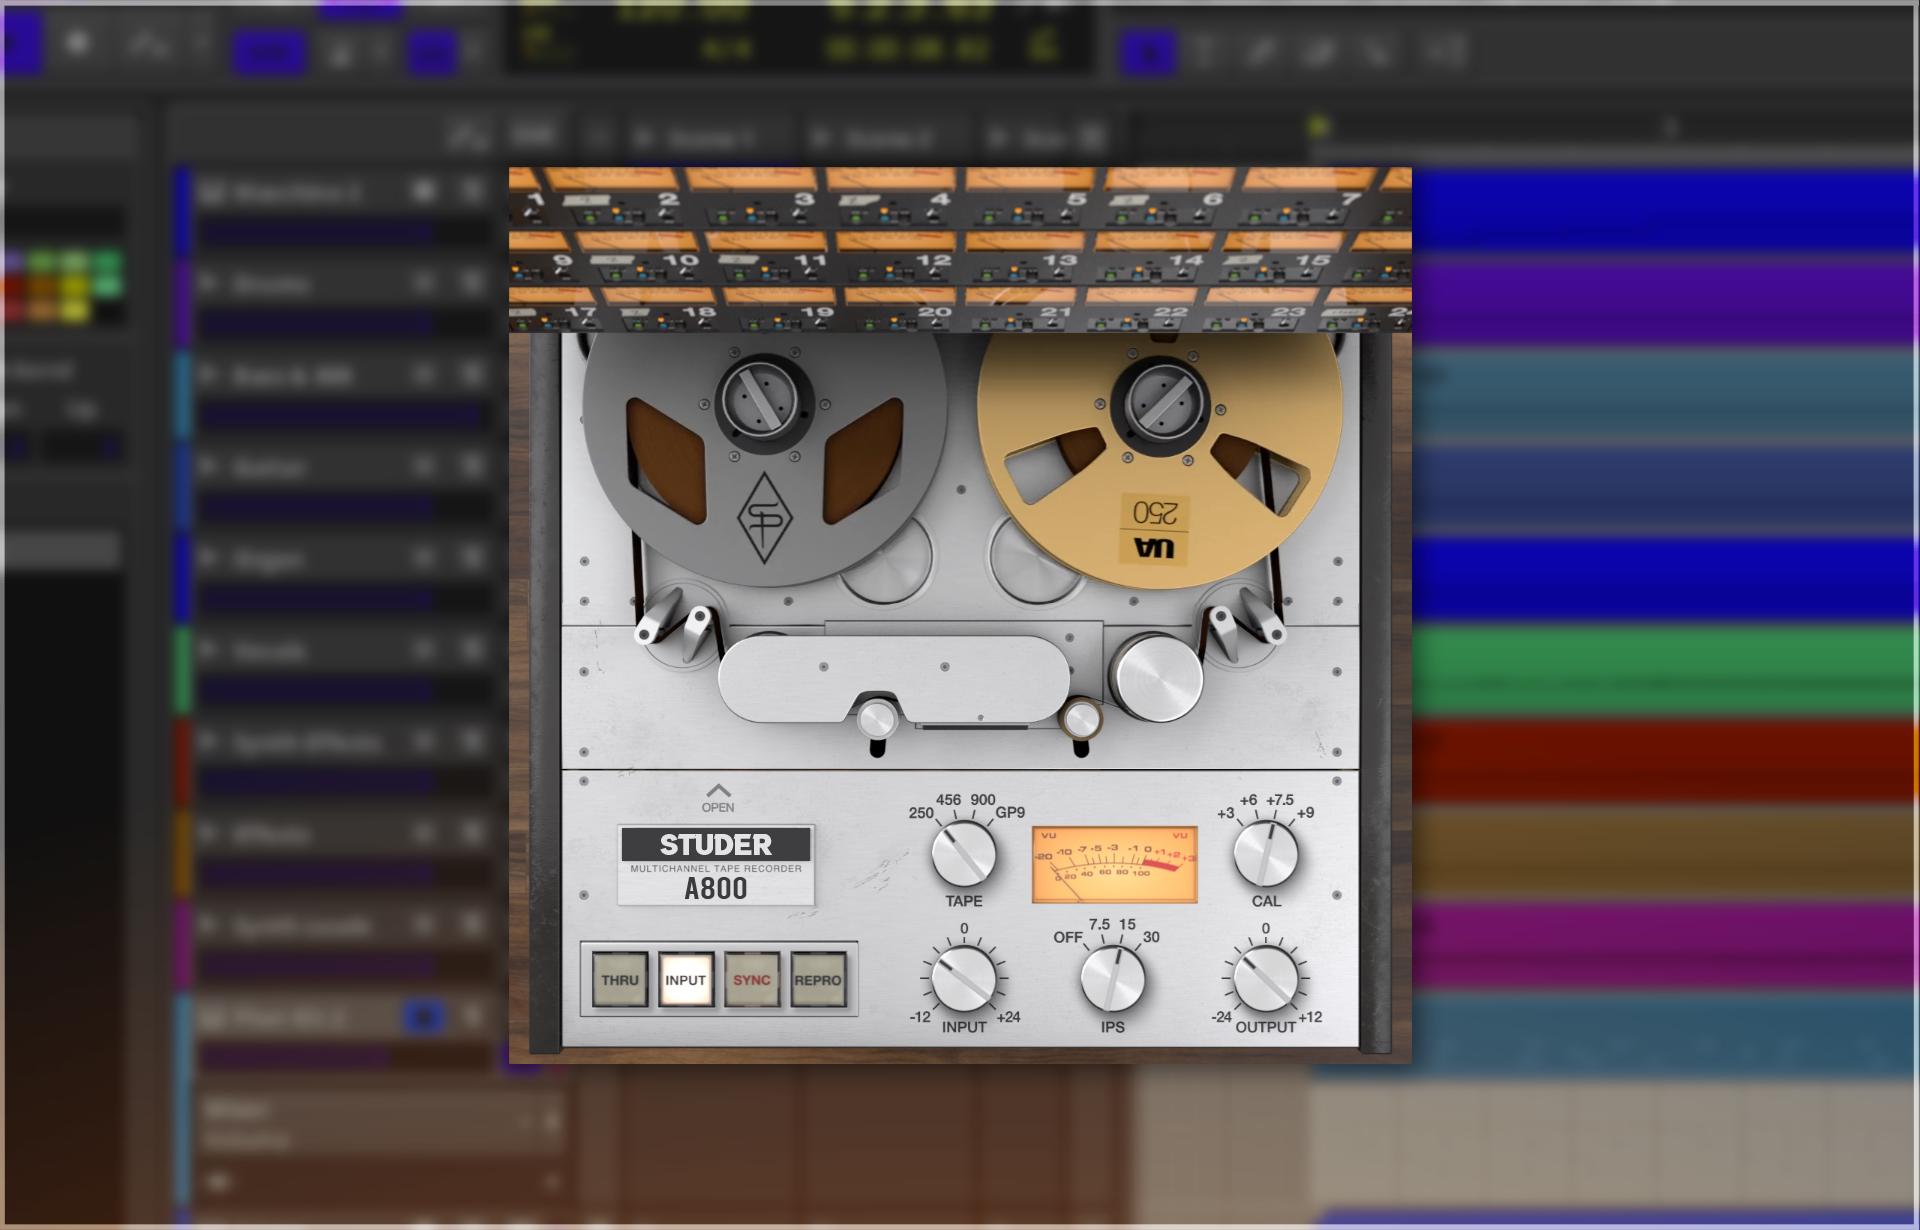Image resolution: width=1920 pixels, height=1230 pixels.
Task: Click the OUTPUT level knob
Action: coord(1266,980)
